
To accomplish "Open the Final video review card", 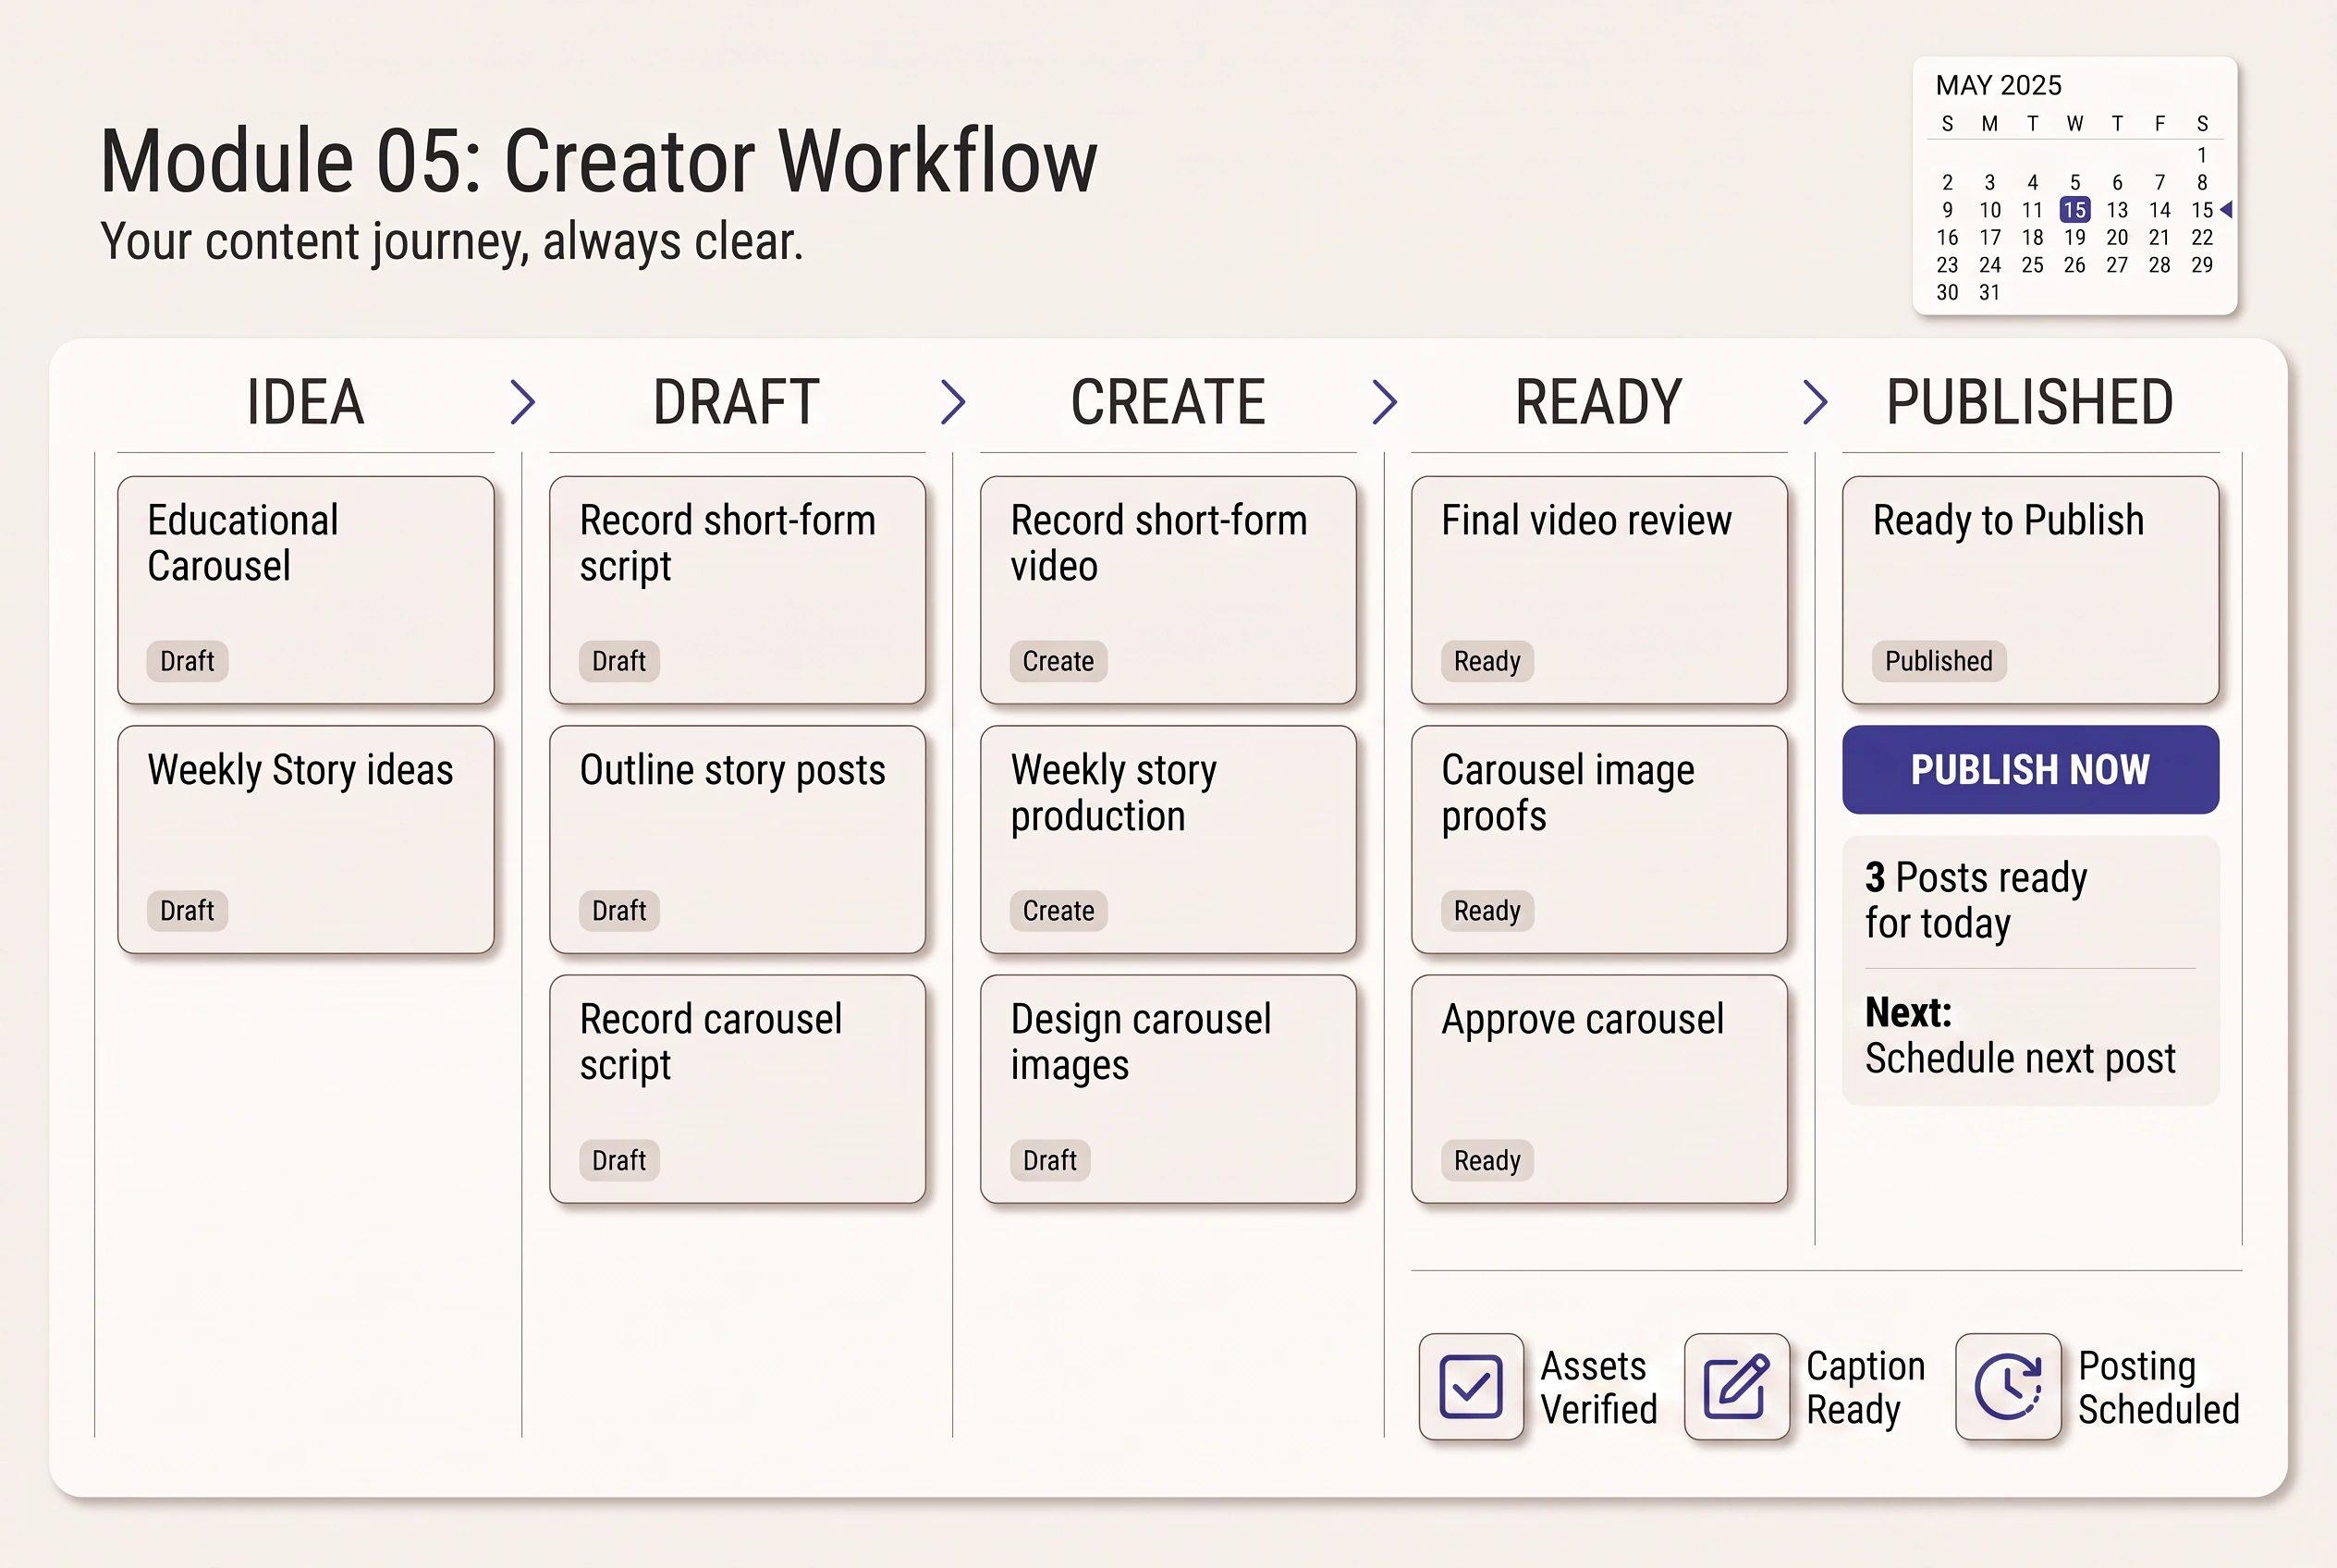I will (1599, 590).
